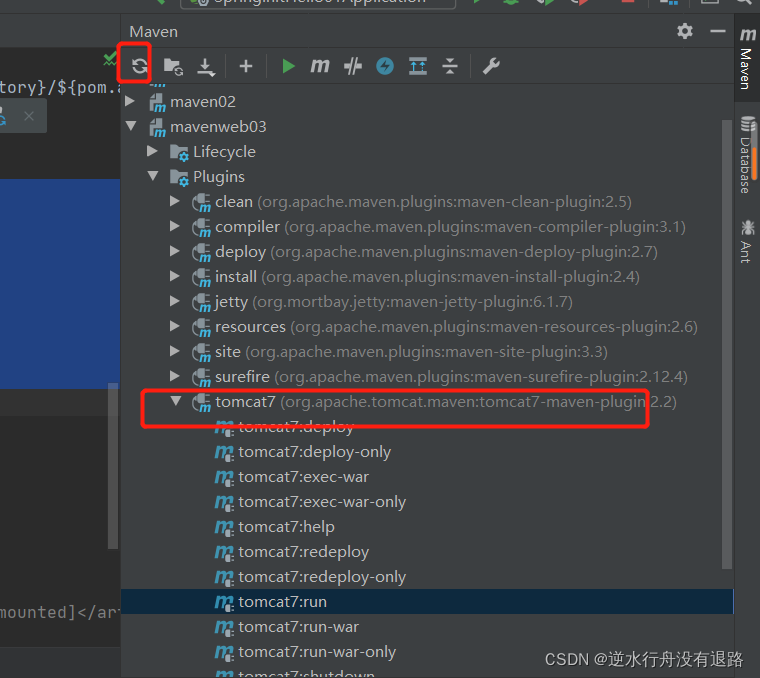Screen dimensions: 760x678
Task: Click the tomcat7:run goal icon
Action: (x=224, y=602)
